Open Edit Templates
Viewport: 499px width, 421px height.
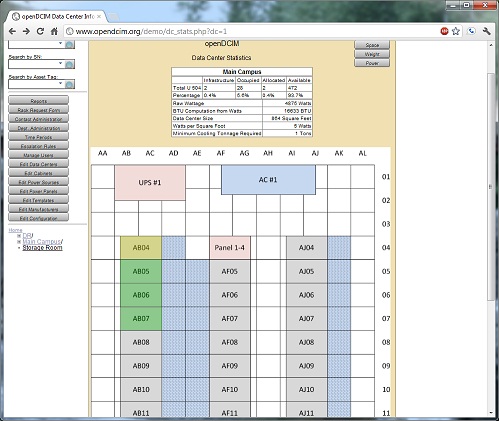pos(38,200)
